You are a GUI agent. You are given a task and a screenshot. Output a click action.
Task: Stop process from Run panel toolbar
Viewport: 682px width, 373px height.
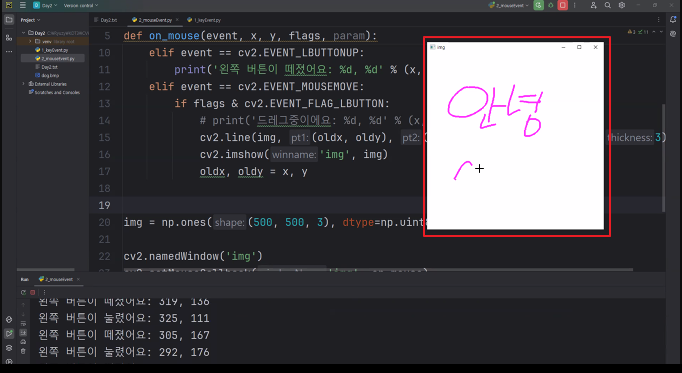[x=33, y=293]
